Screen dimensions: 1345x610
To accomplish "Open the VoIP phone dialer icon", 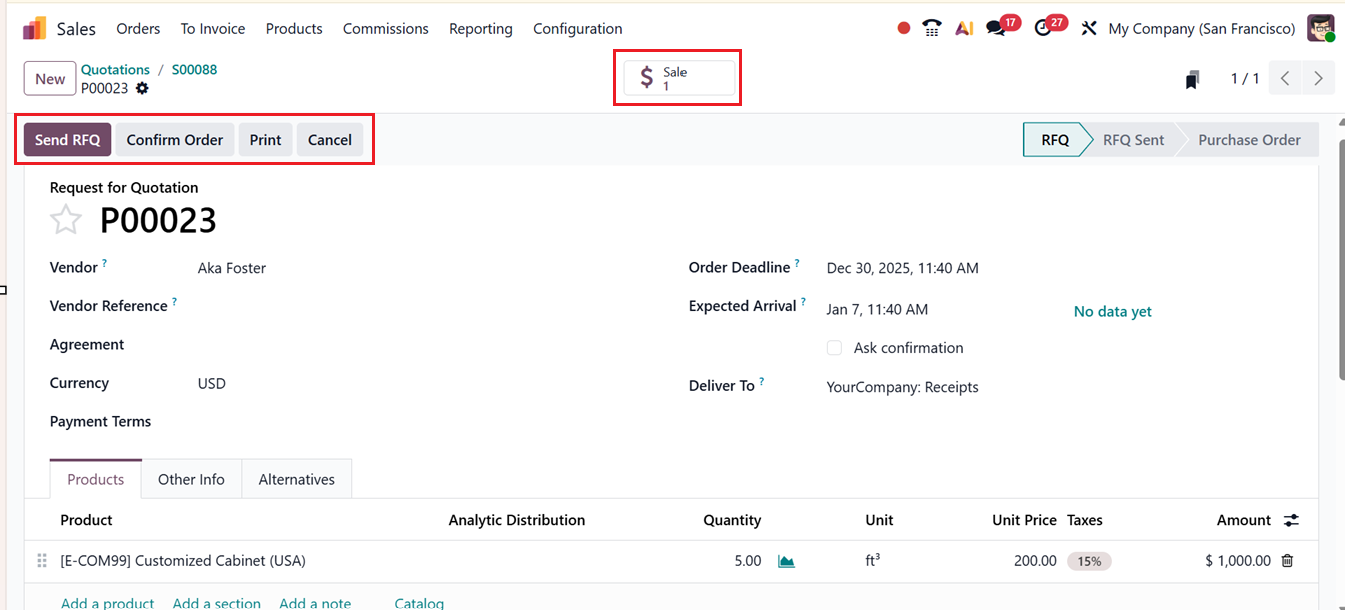I will pos(932,28).
